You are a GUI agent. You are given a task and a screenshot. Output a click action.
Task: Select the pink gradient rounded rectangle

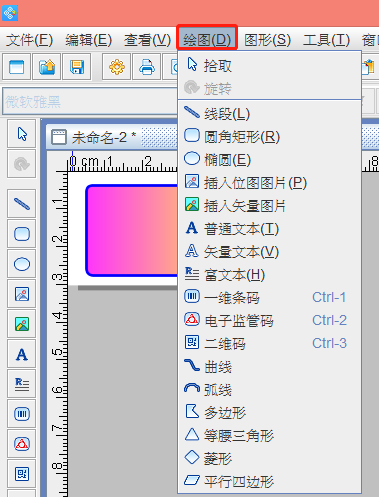[x=132, y=230]
